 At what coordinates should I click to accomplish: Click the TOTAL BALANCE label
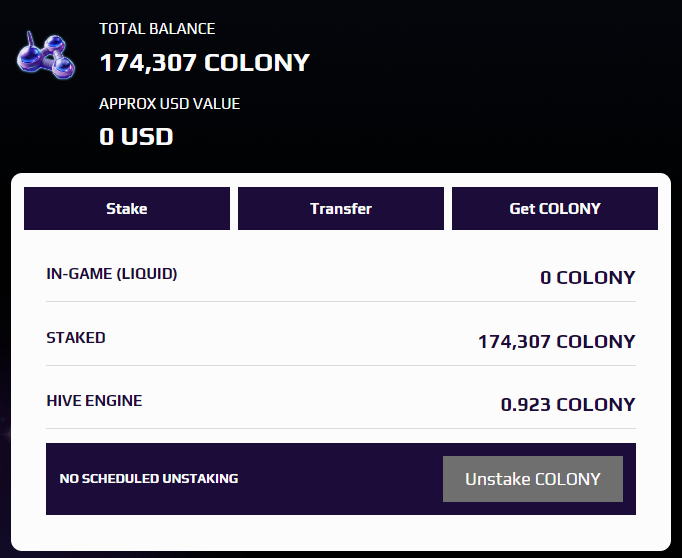tap(157, 29)
